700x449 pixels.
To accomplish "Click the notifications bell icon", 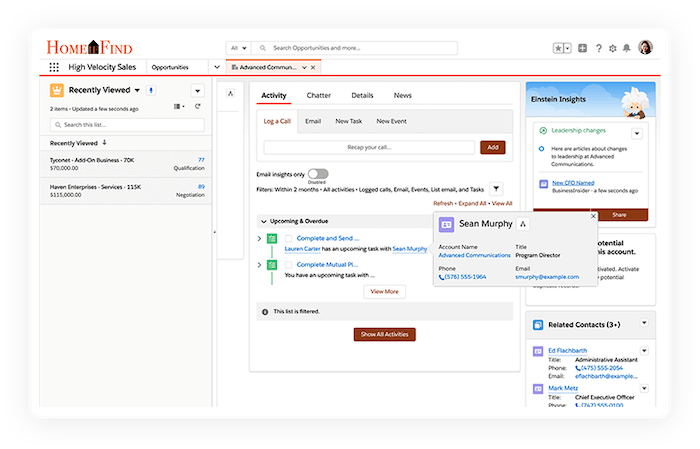I will 626,48.
